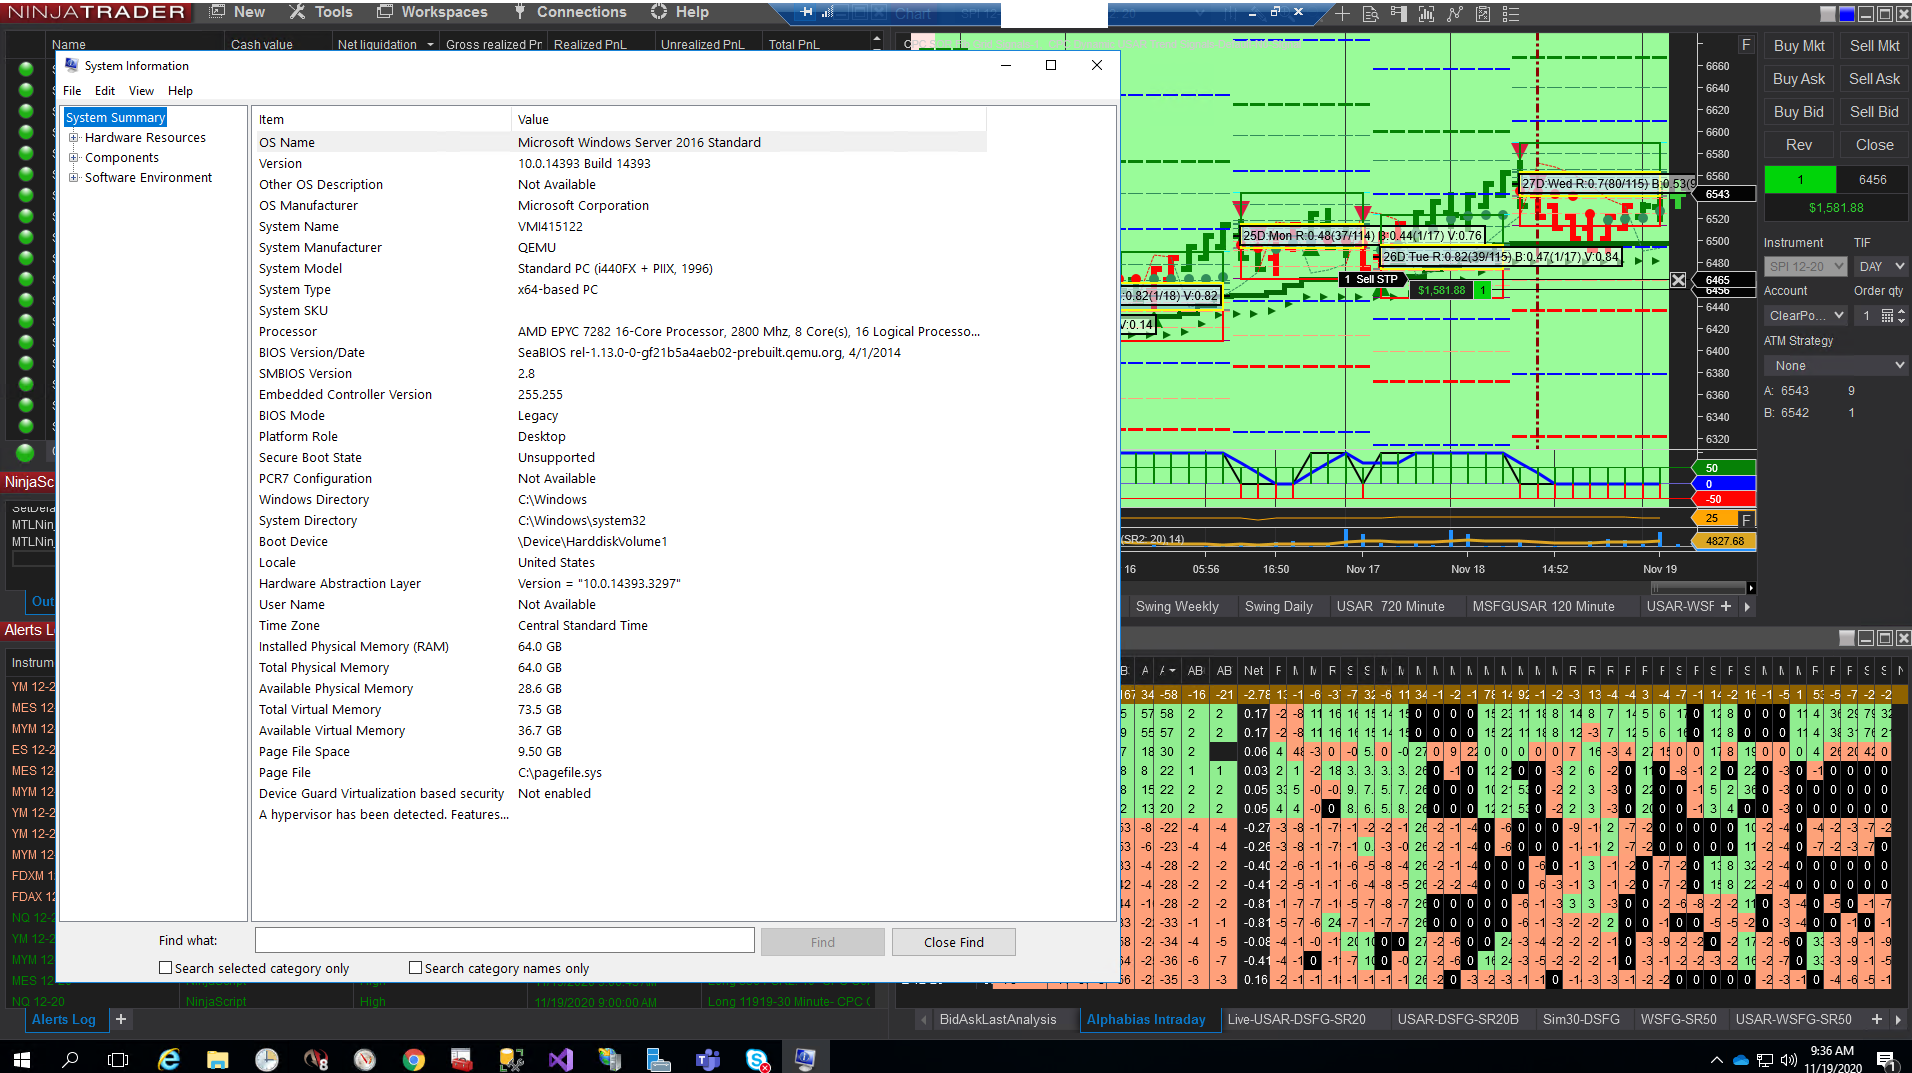Toggle the Chart Trader panel icon
This screenshot has height=1073, width=1912.
[1398, 14]
